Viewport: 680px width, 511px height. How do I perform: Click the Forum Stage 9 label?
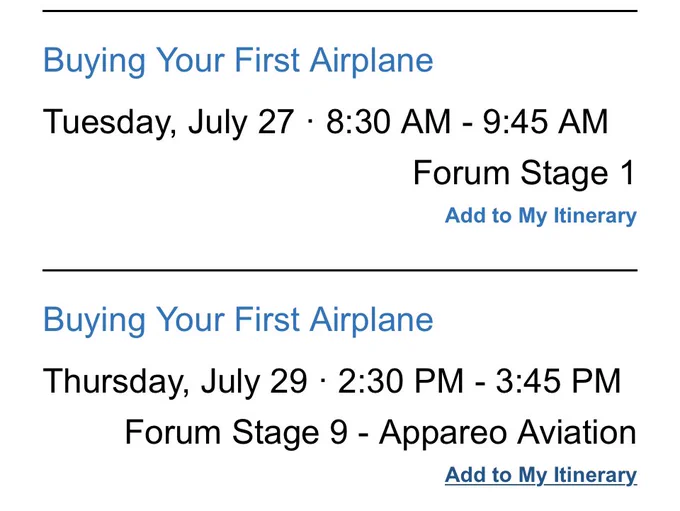pos(236,433)
